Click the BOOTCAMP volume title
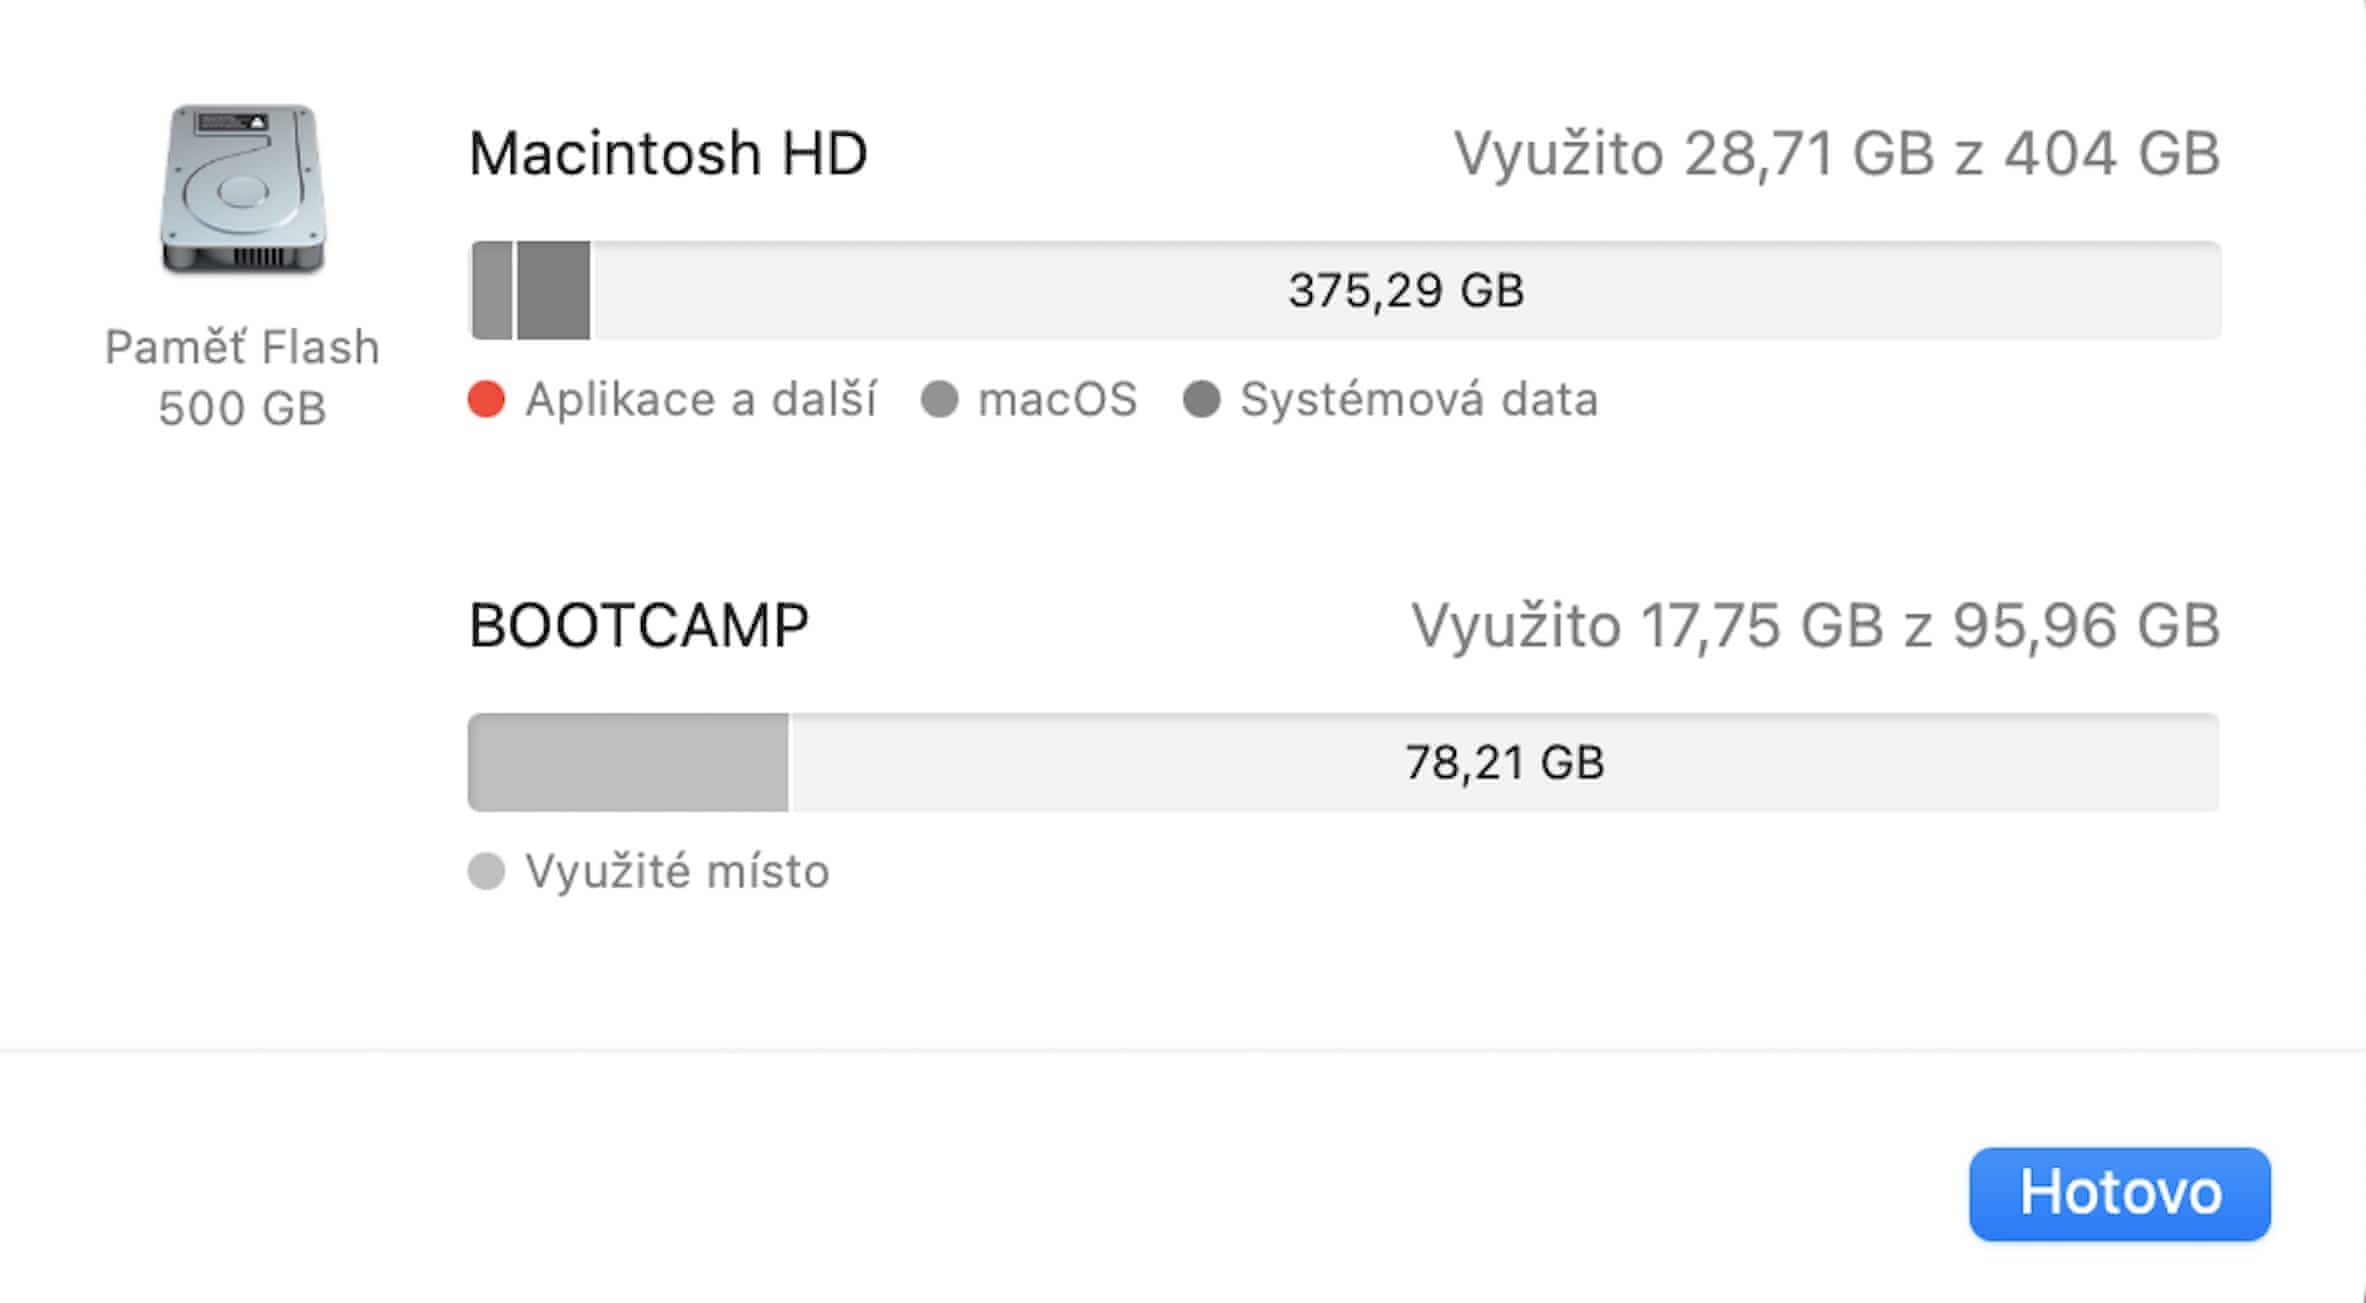Viewport: 2366px width, 1303px height. coord(639,626)
